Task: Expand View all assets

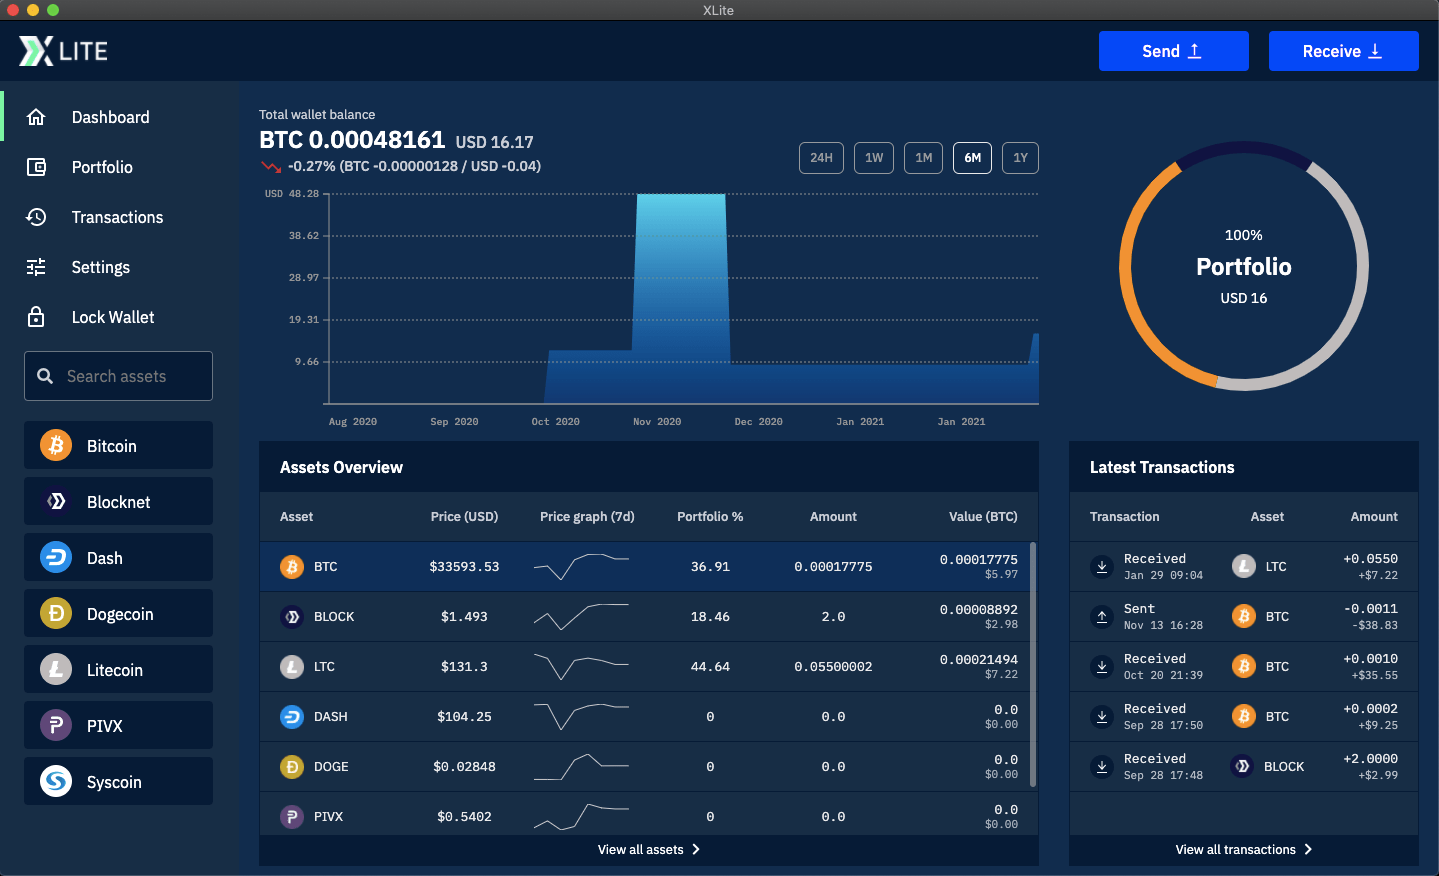Action: (648, 849)
